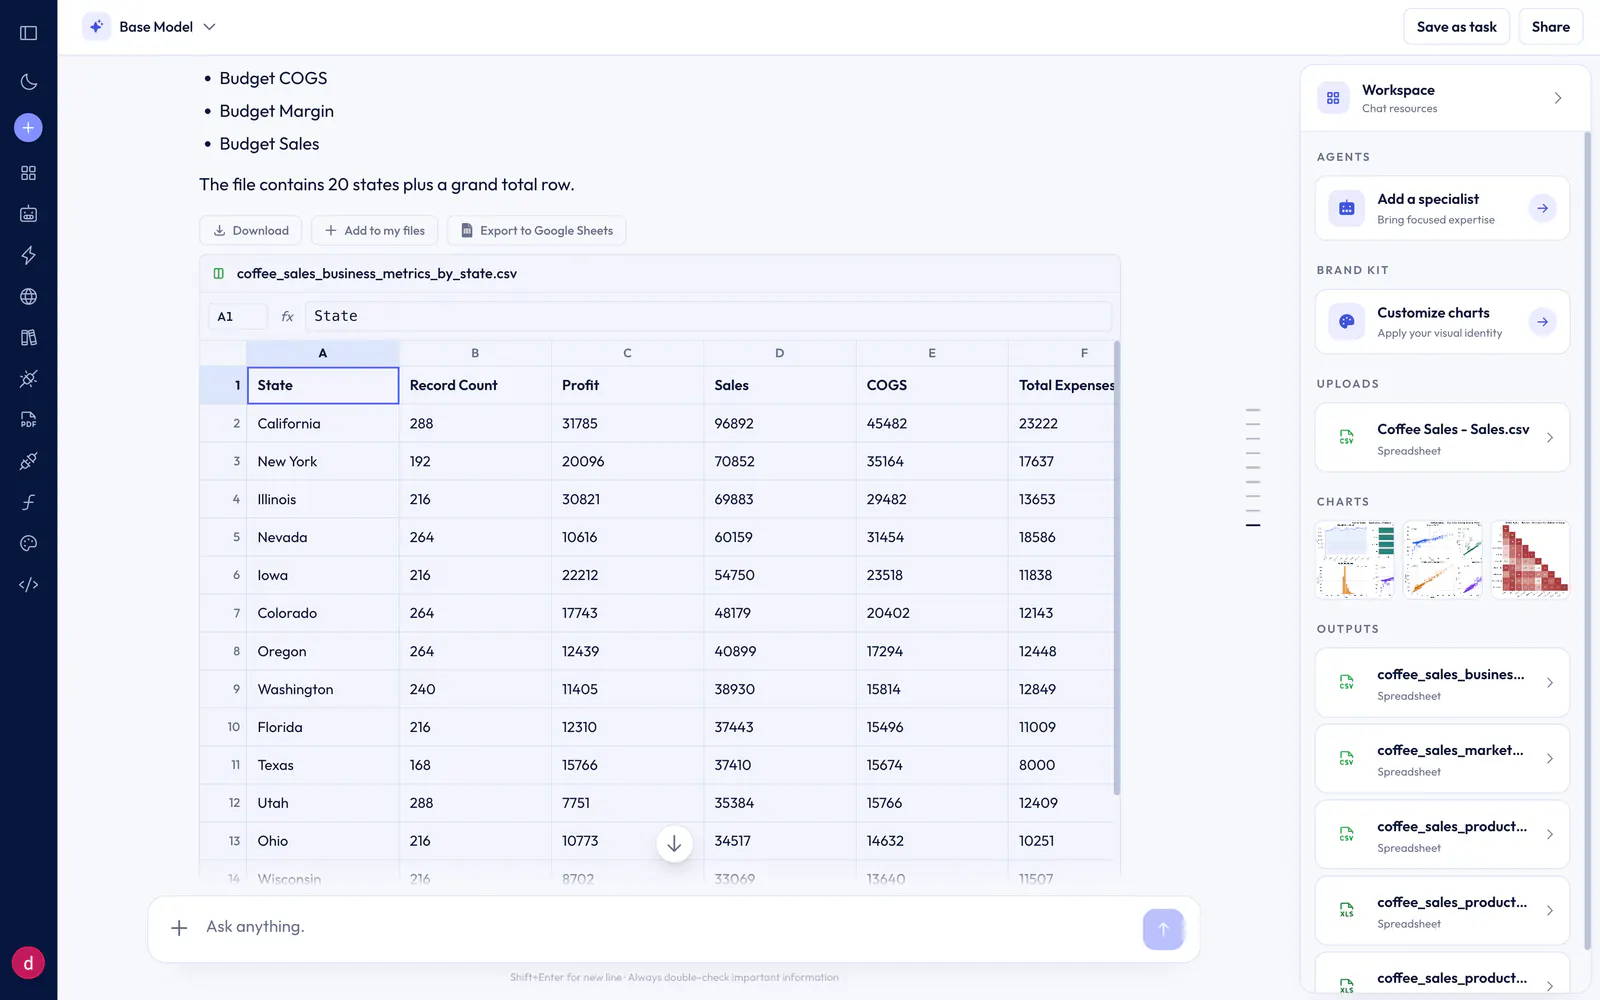Send message with arrow button
1600x1000 pixels.
click(x=1163, y=929)
